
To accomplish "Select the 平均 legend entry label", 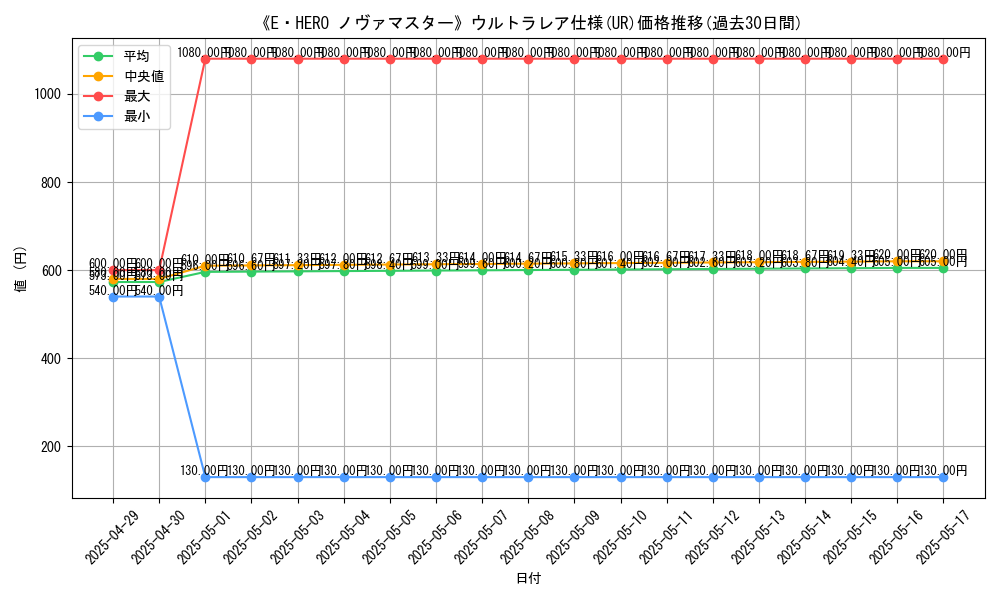I will [x=136, y=56].
